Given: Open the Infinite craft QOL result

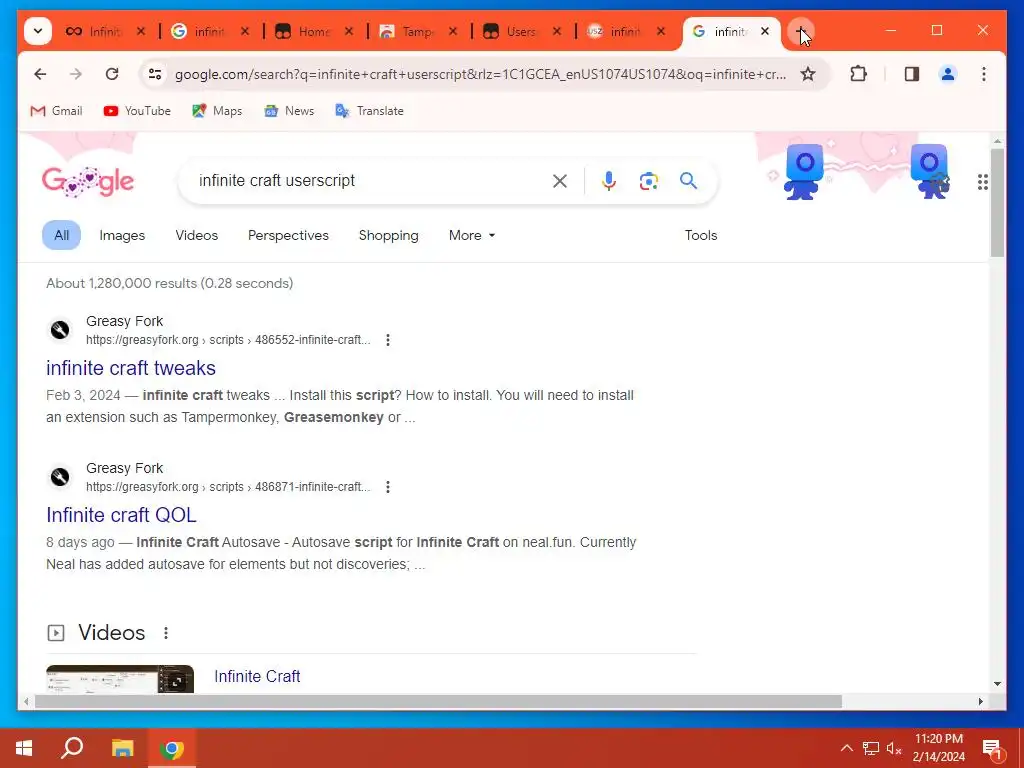Looking at the screenshot, I should pyautogui.click(x=121, y=515).
